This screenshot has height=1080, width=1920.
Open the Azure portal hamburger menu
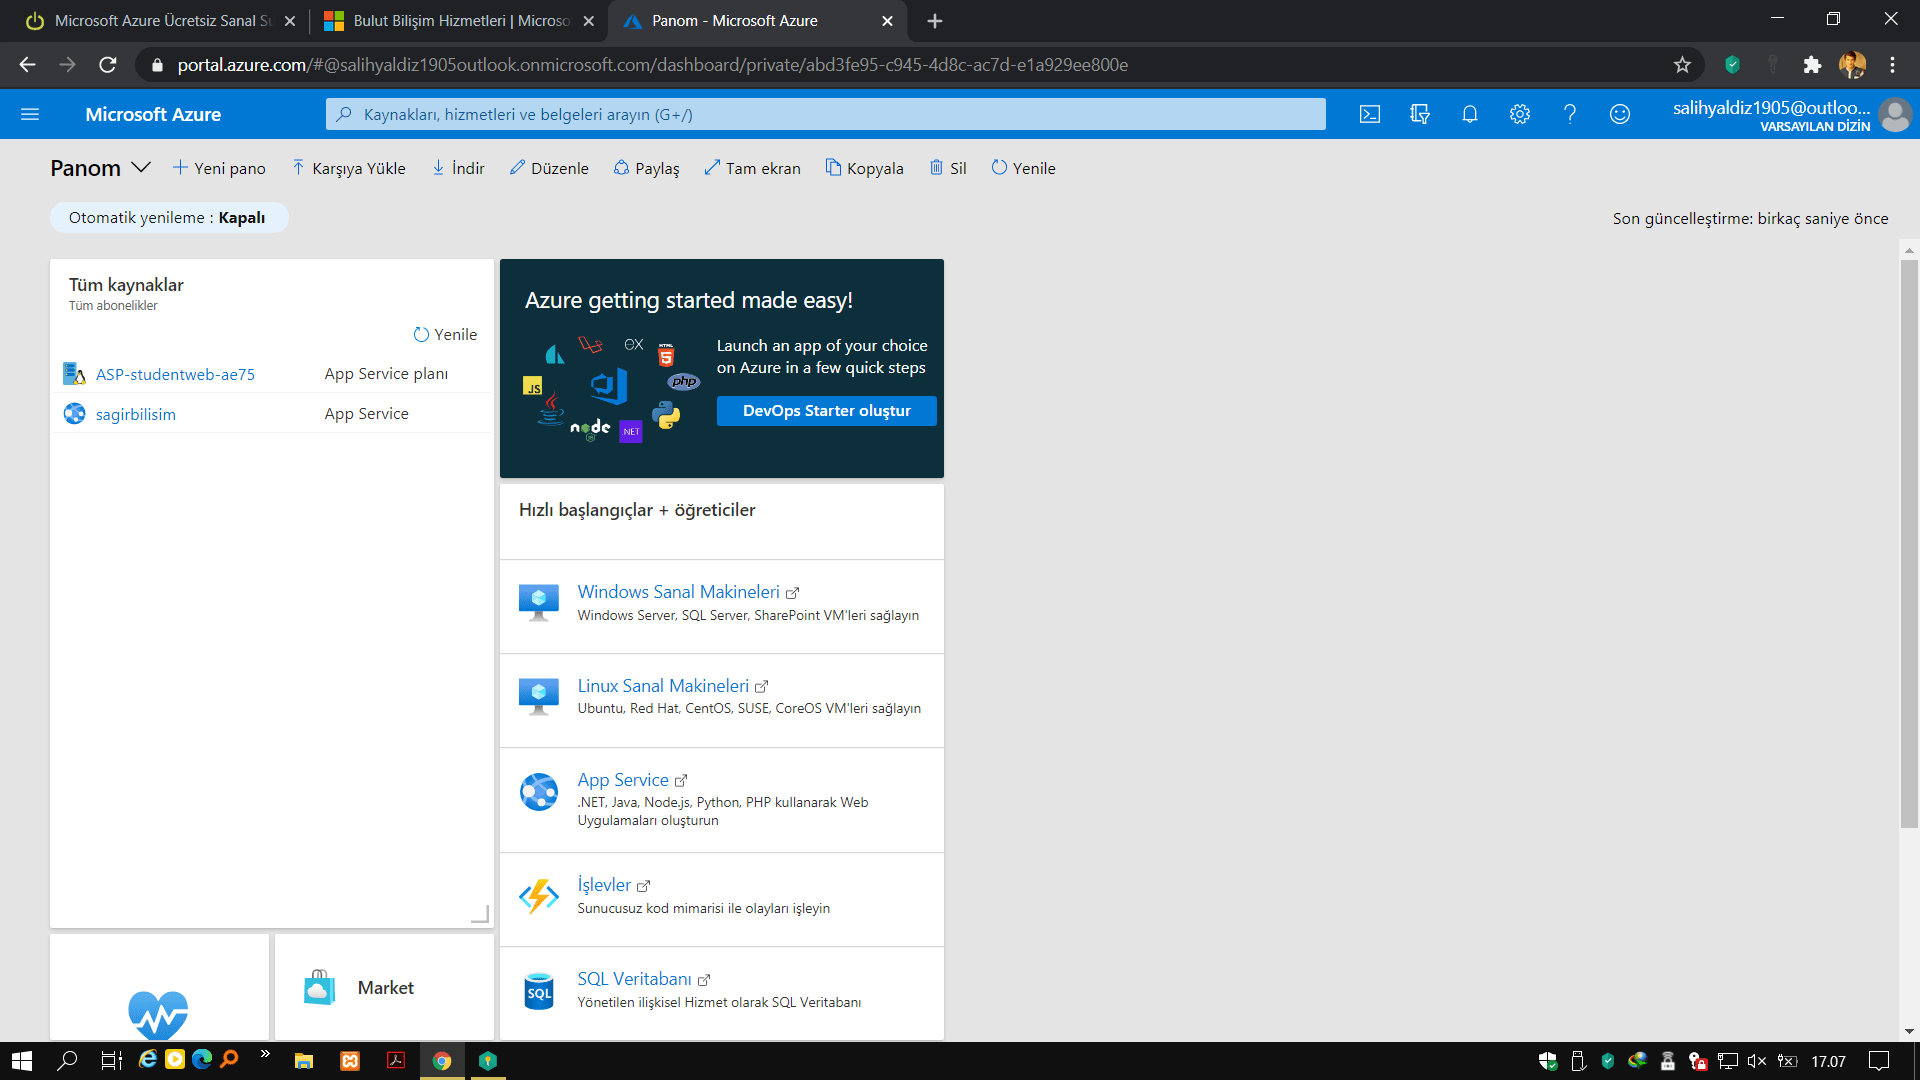pyautogui.click(x=30, y=114)
